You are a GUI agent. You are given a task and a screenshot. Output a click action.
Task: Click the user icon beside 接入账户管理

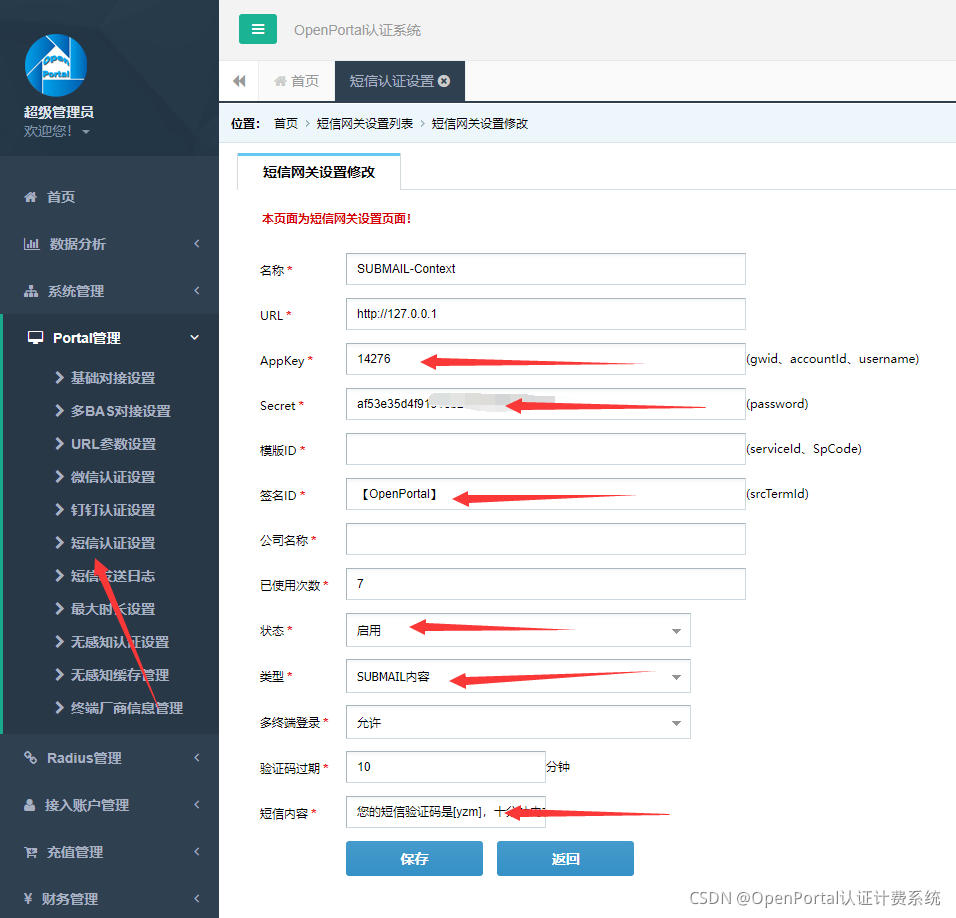click(29, 805)
